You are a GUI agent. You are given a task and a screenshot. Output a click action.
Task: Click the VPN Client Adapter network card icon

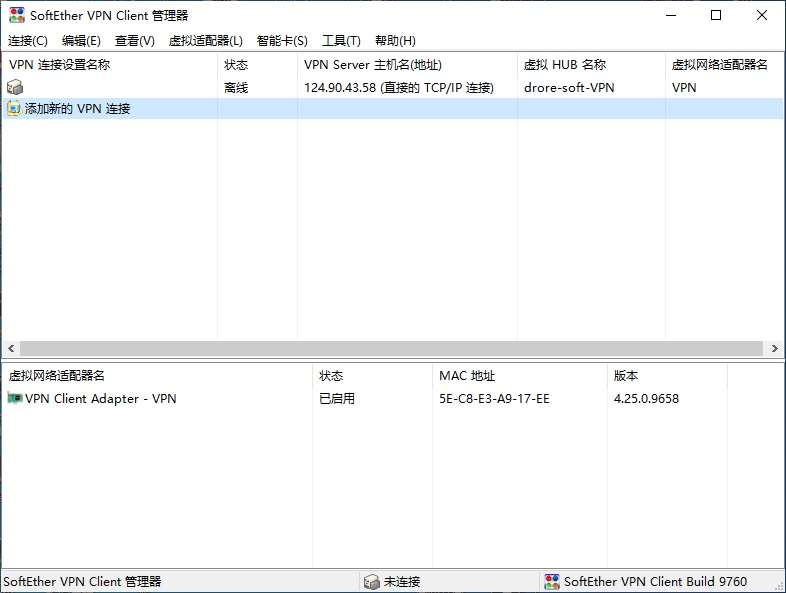pyautogui.click(x=15, y=398)
